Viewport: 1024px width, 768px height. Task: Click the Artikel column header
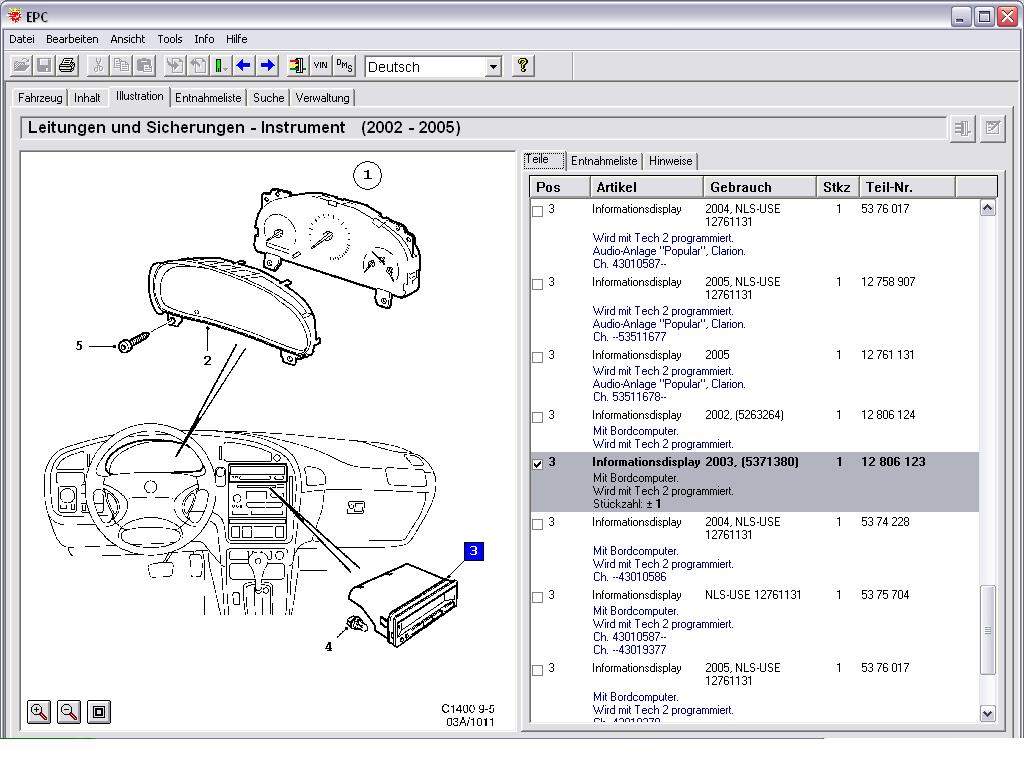click(x=647, y=187)
